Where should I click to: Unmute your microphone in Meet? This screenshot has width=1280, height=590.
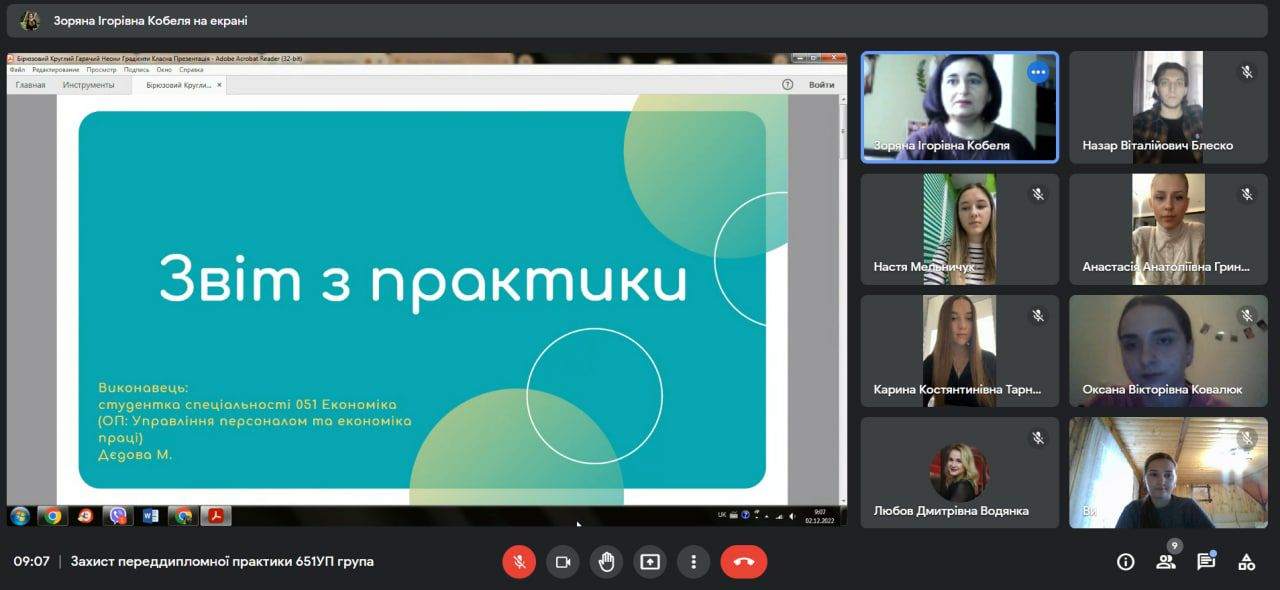pyautogui.click(x=519, y=562)
